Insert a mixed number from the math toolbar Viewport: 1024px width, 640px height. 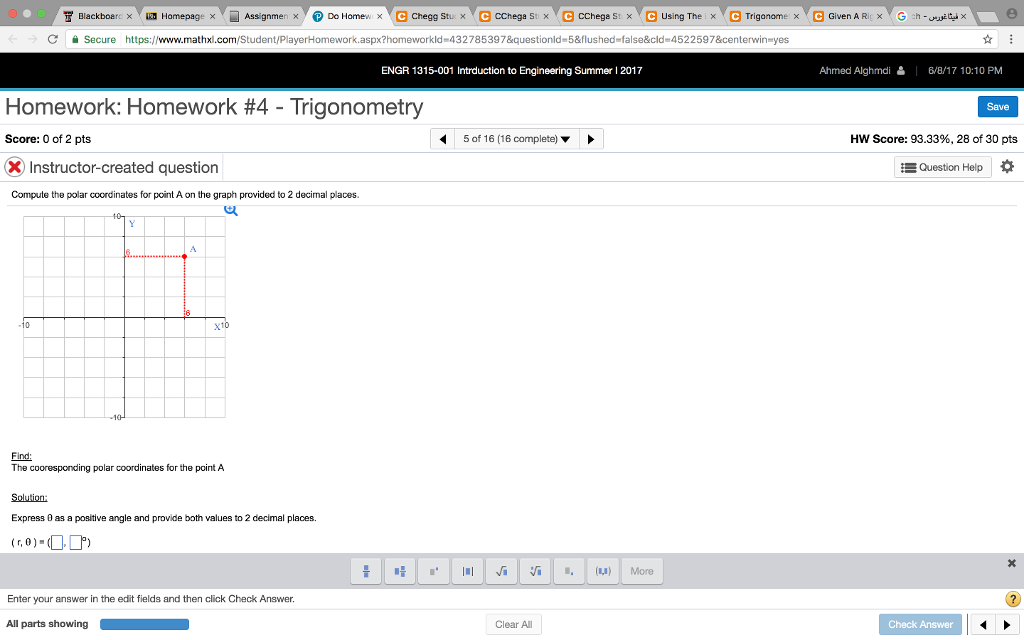coord(400,571)
